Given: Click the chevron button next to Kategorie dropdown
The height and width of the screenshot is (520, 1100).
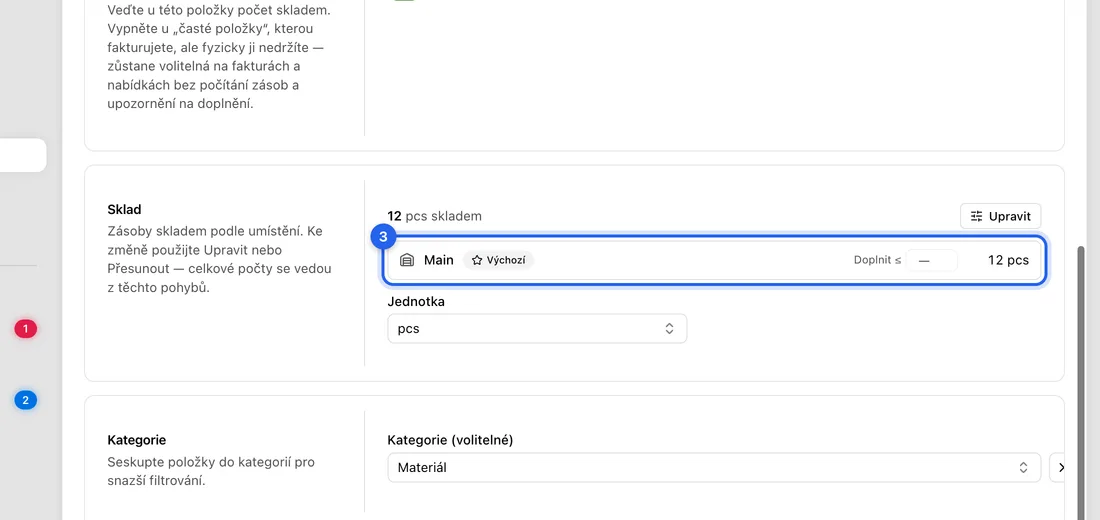Looking at the screenshot, I should [1058, 467].
